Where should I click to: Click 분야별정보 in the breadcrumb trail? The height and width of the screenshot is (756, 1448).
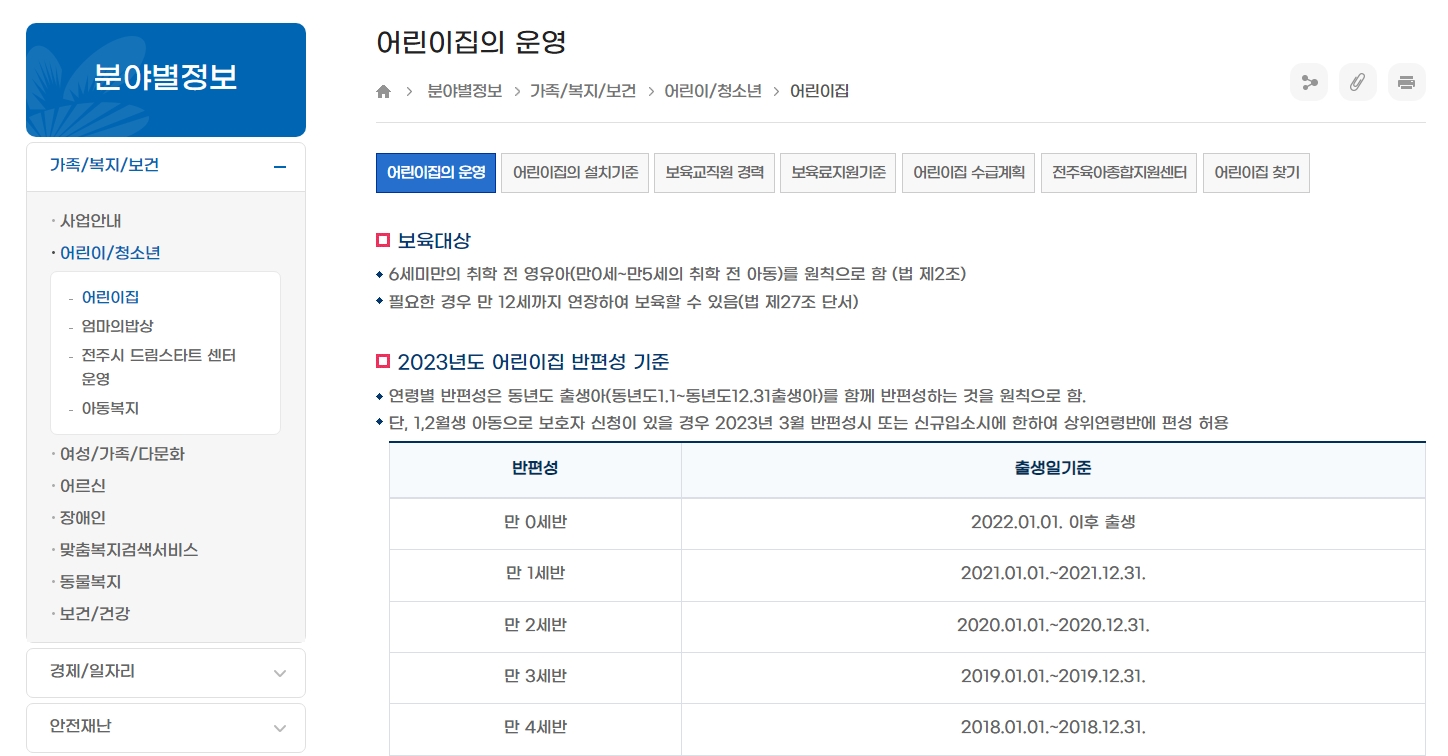click(x=464, y=90)
